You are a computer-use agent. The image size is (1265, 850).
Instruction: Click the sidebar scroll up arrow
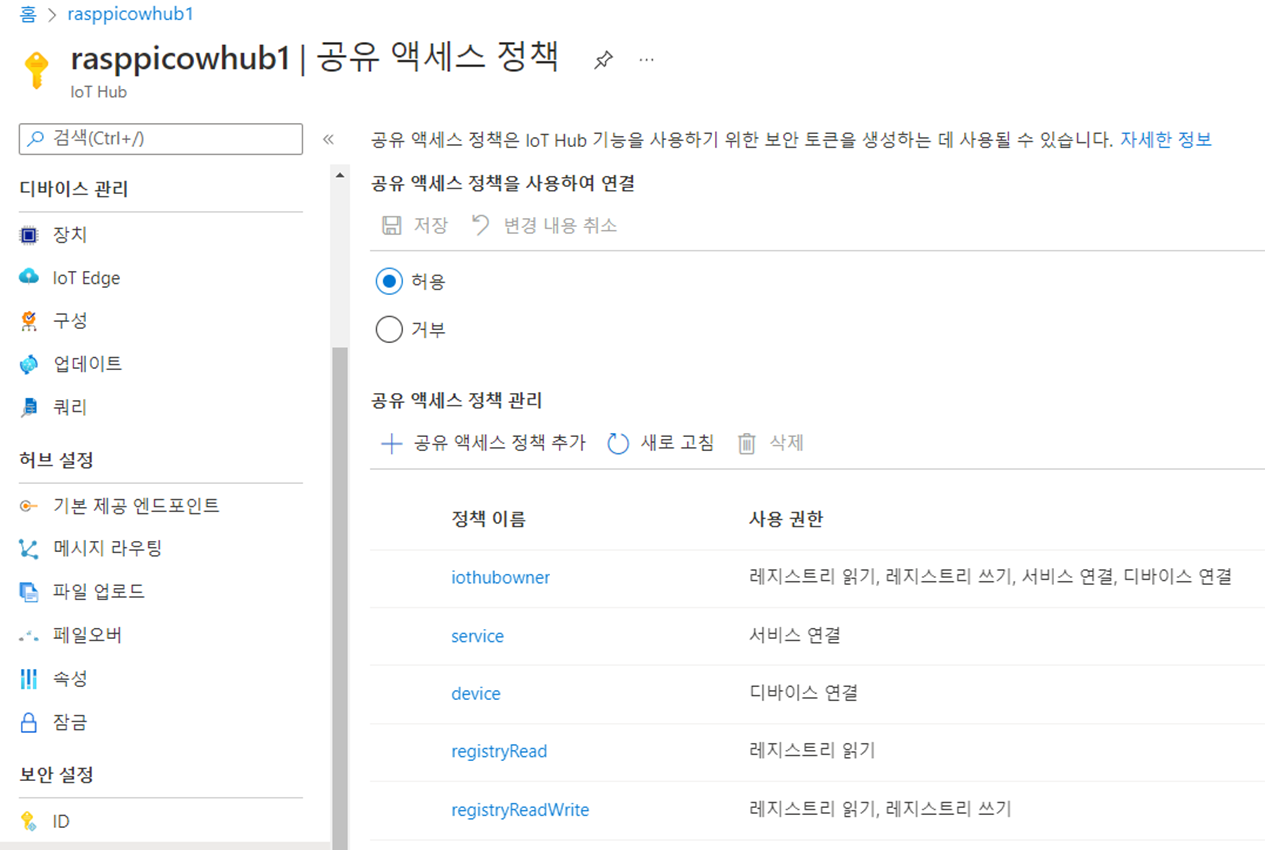[340, 176]
